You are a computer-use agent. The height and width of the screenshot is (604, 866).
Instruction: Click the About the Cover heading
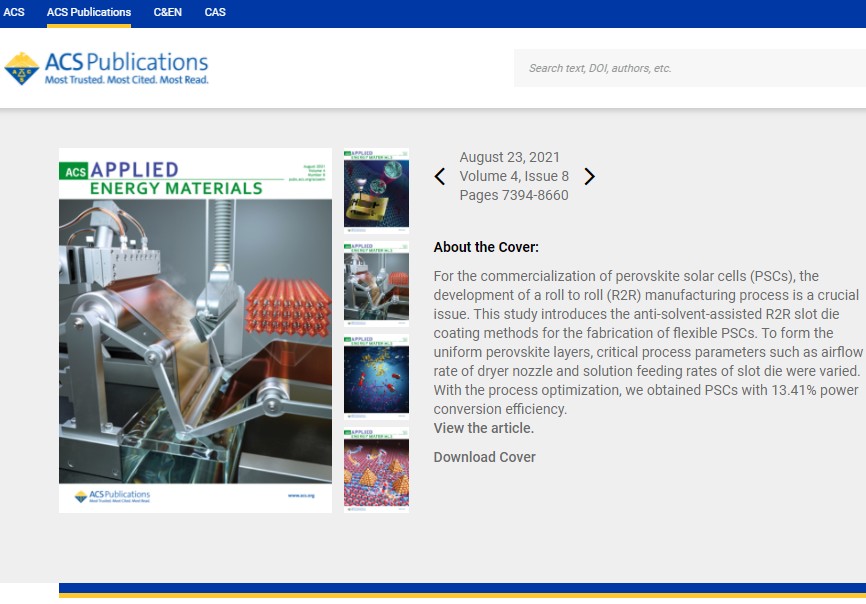485,247
